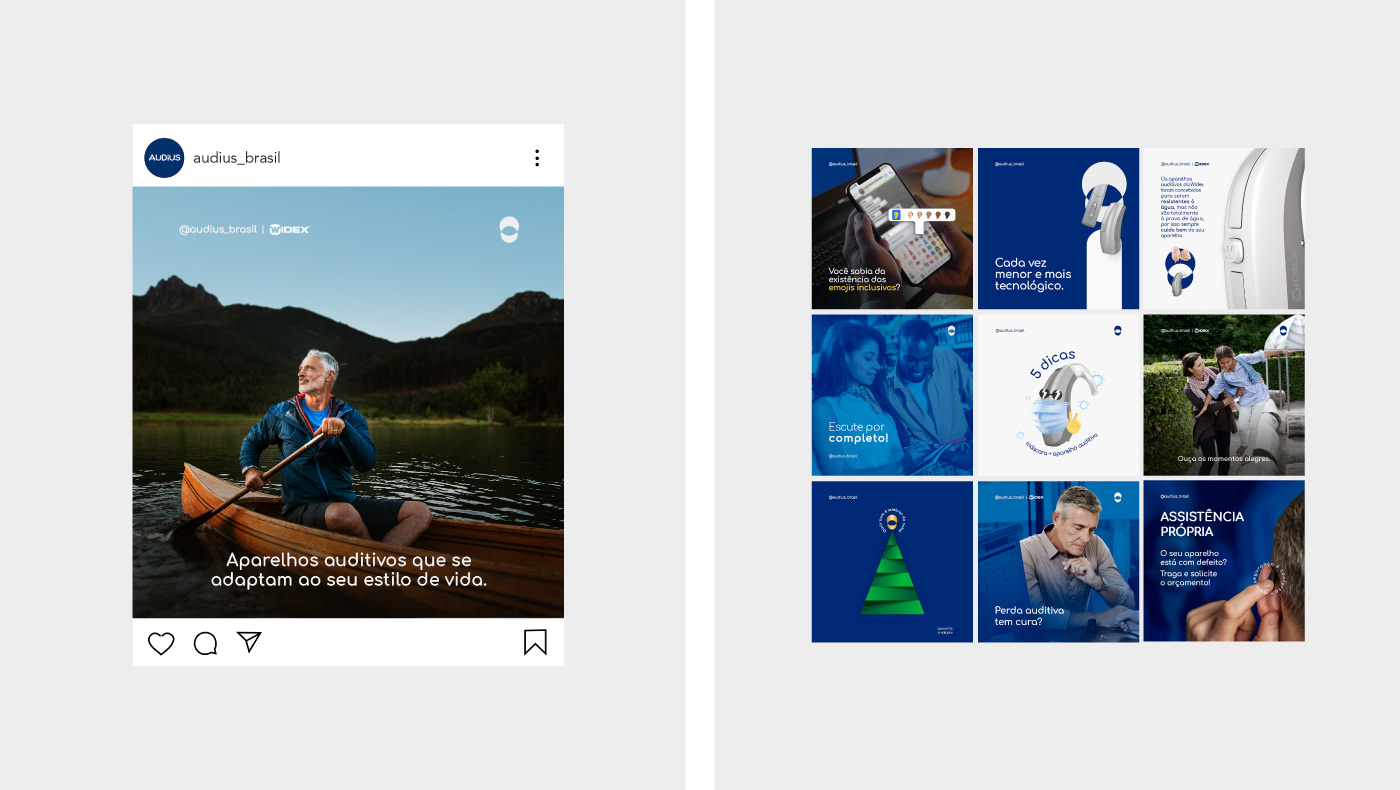Open the three-dot post options menu
The width and height of the screenshot is (1400, 790).
click(x=537, y=158)
